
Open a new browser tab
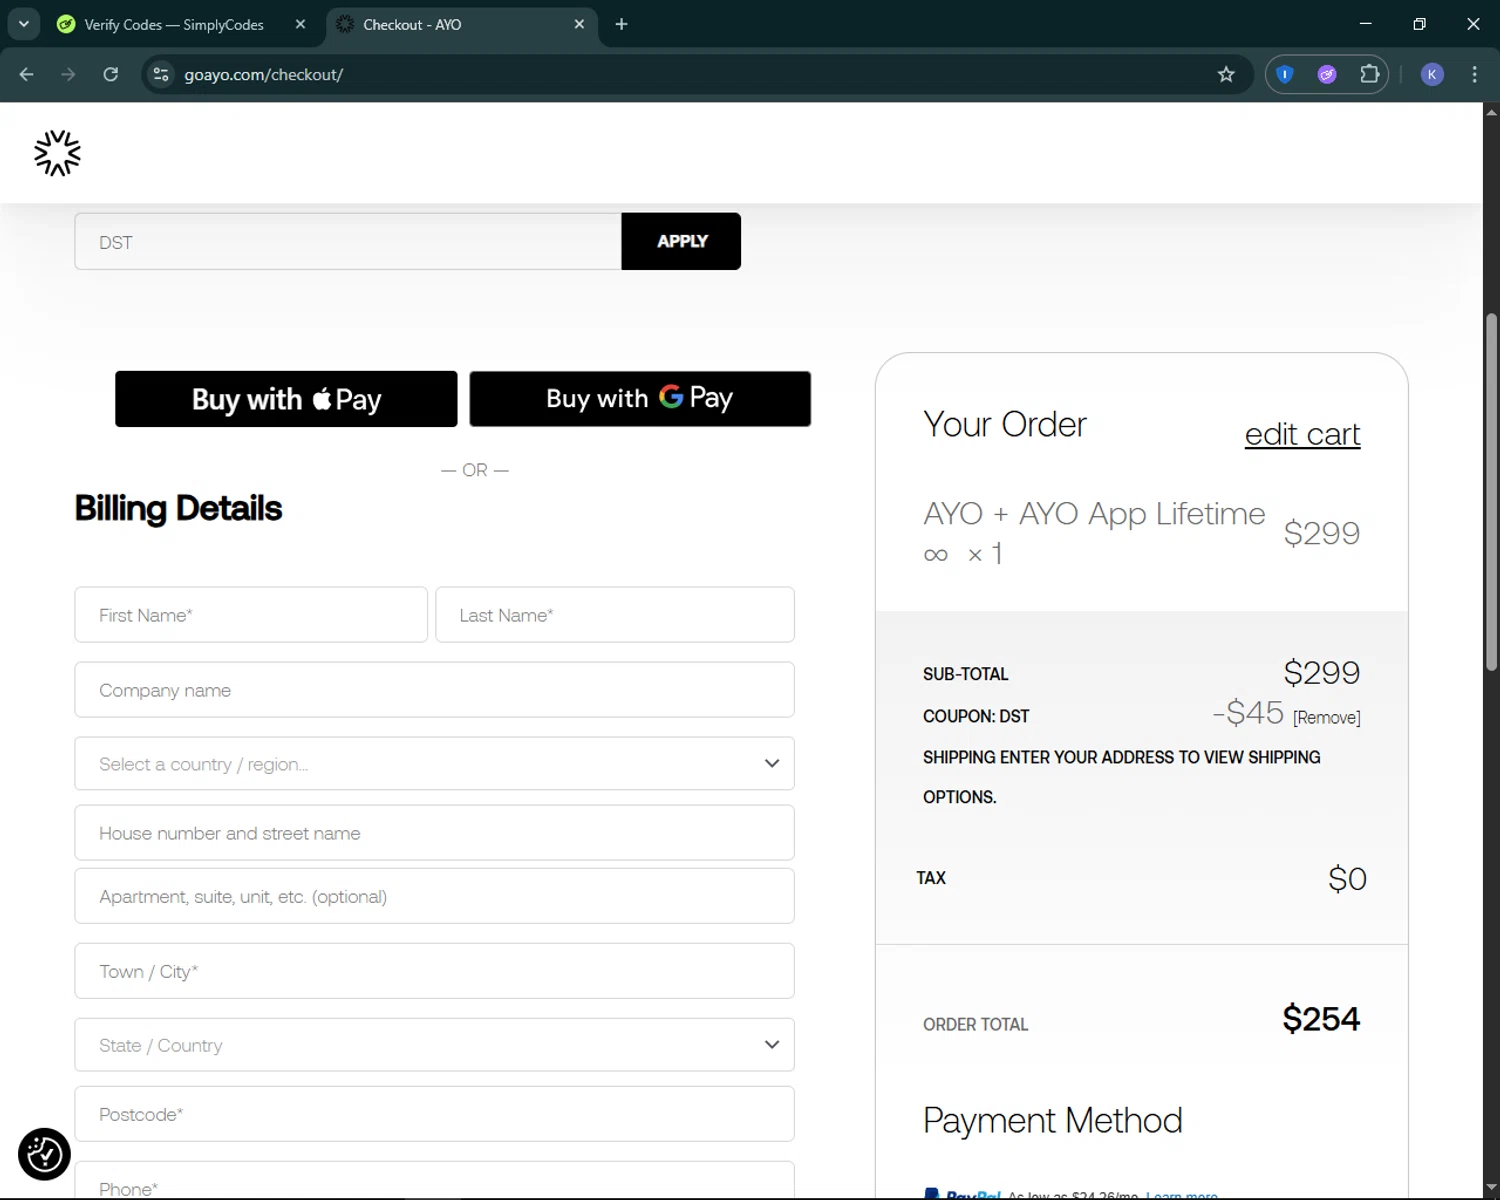[621, 24]
